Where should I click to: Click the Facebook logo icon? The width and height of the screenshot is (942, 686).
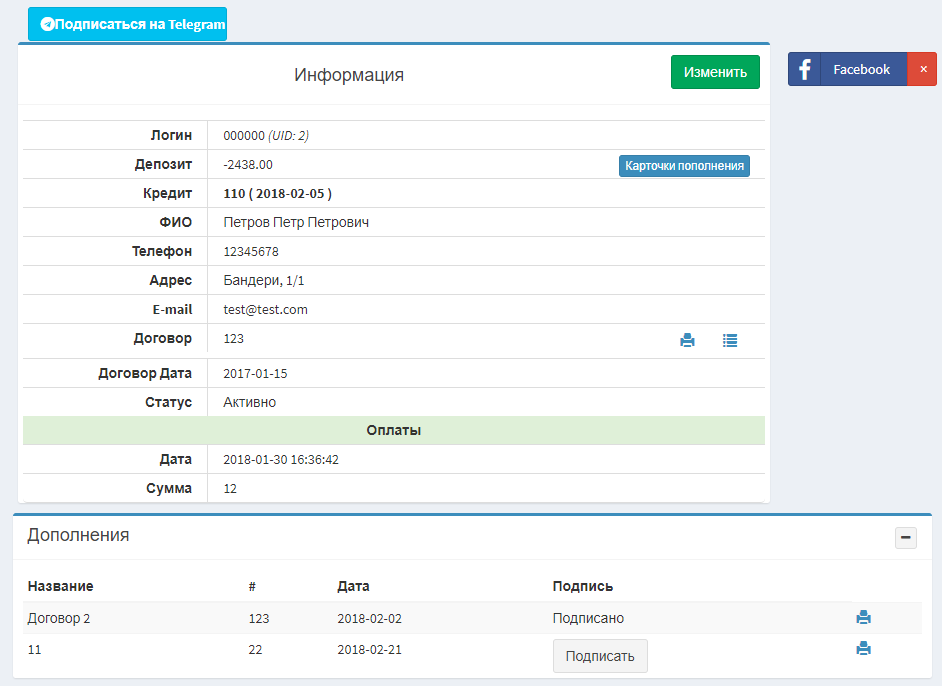click(804, 69)
